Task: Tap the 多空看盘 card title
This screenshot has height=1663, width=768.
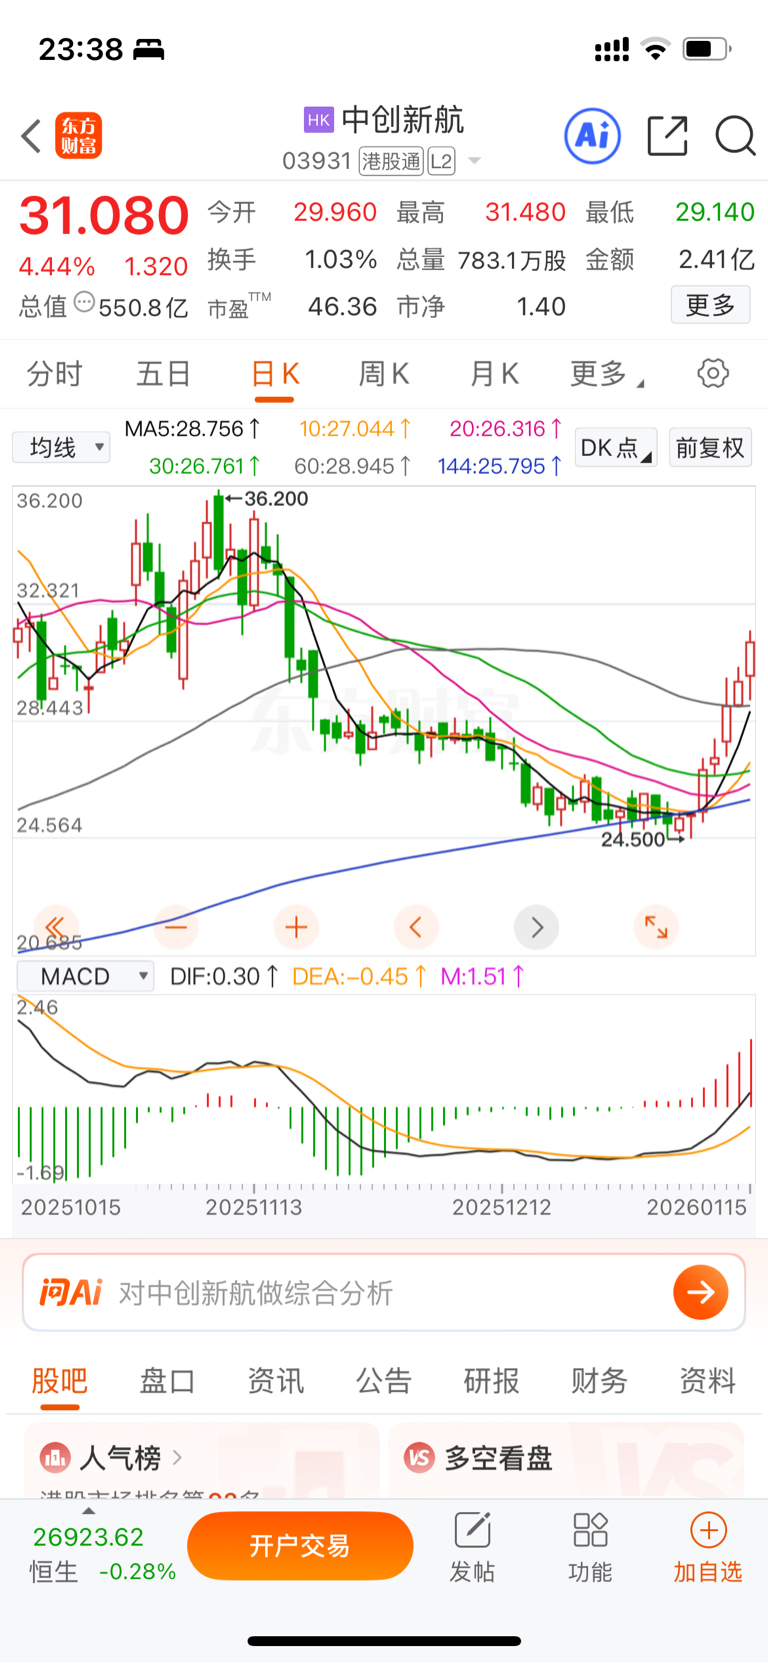Action: (x=498, y=1458)
